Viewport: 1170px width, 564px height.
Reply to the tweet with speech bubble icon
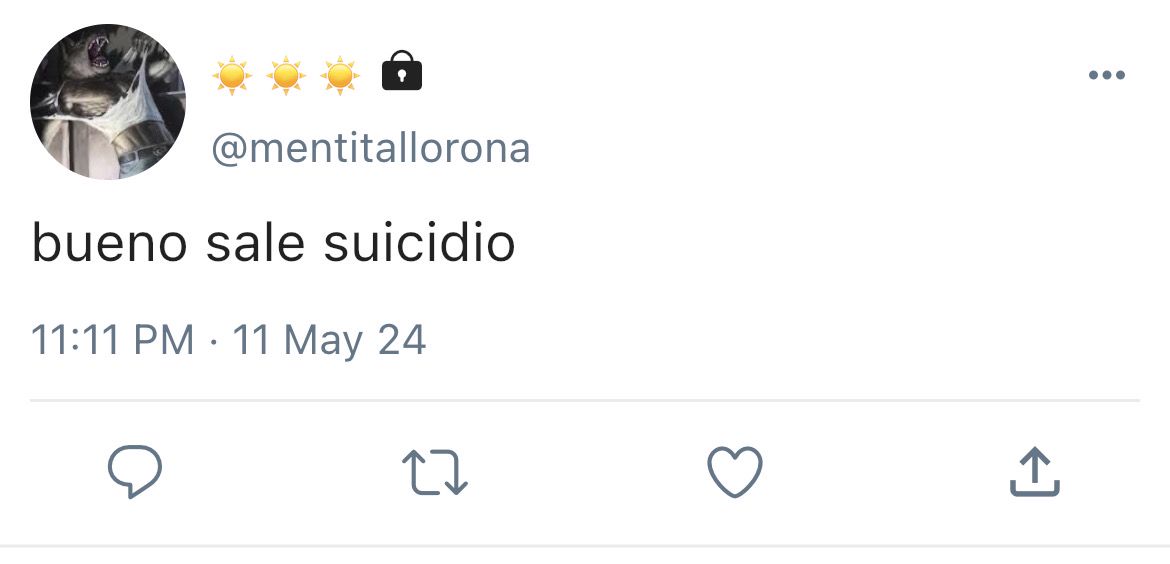click(135, 471)
